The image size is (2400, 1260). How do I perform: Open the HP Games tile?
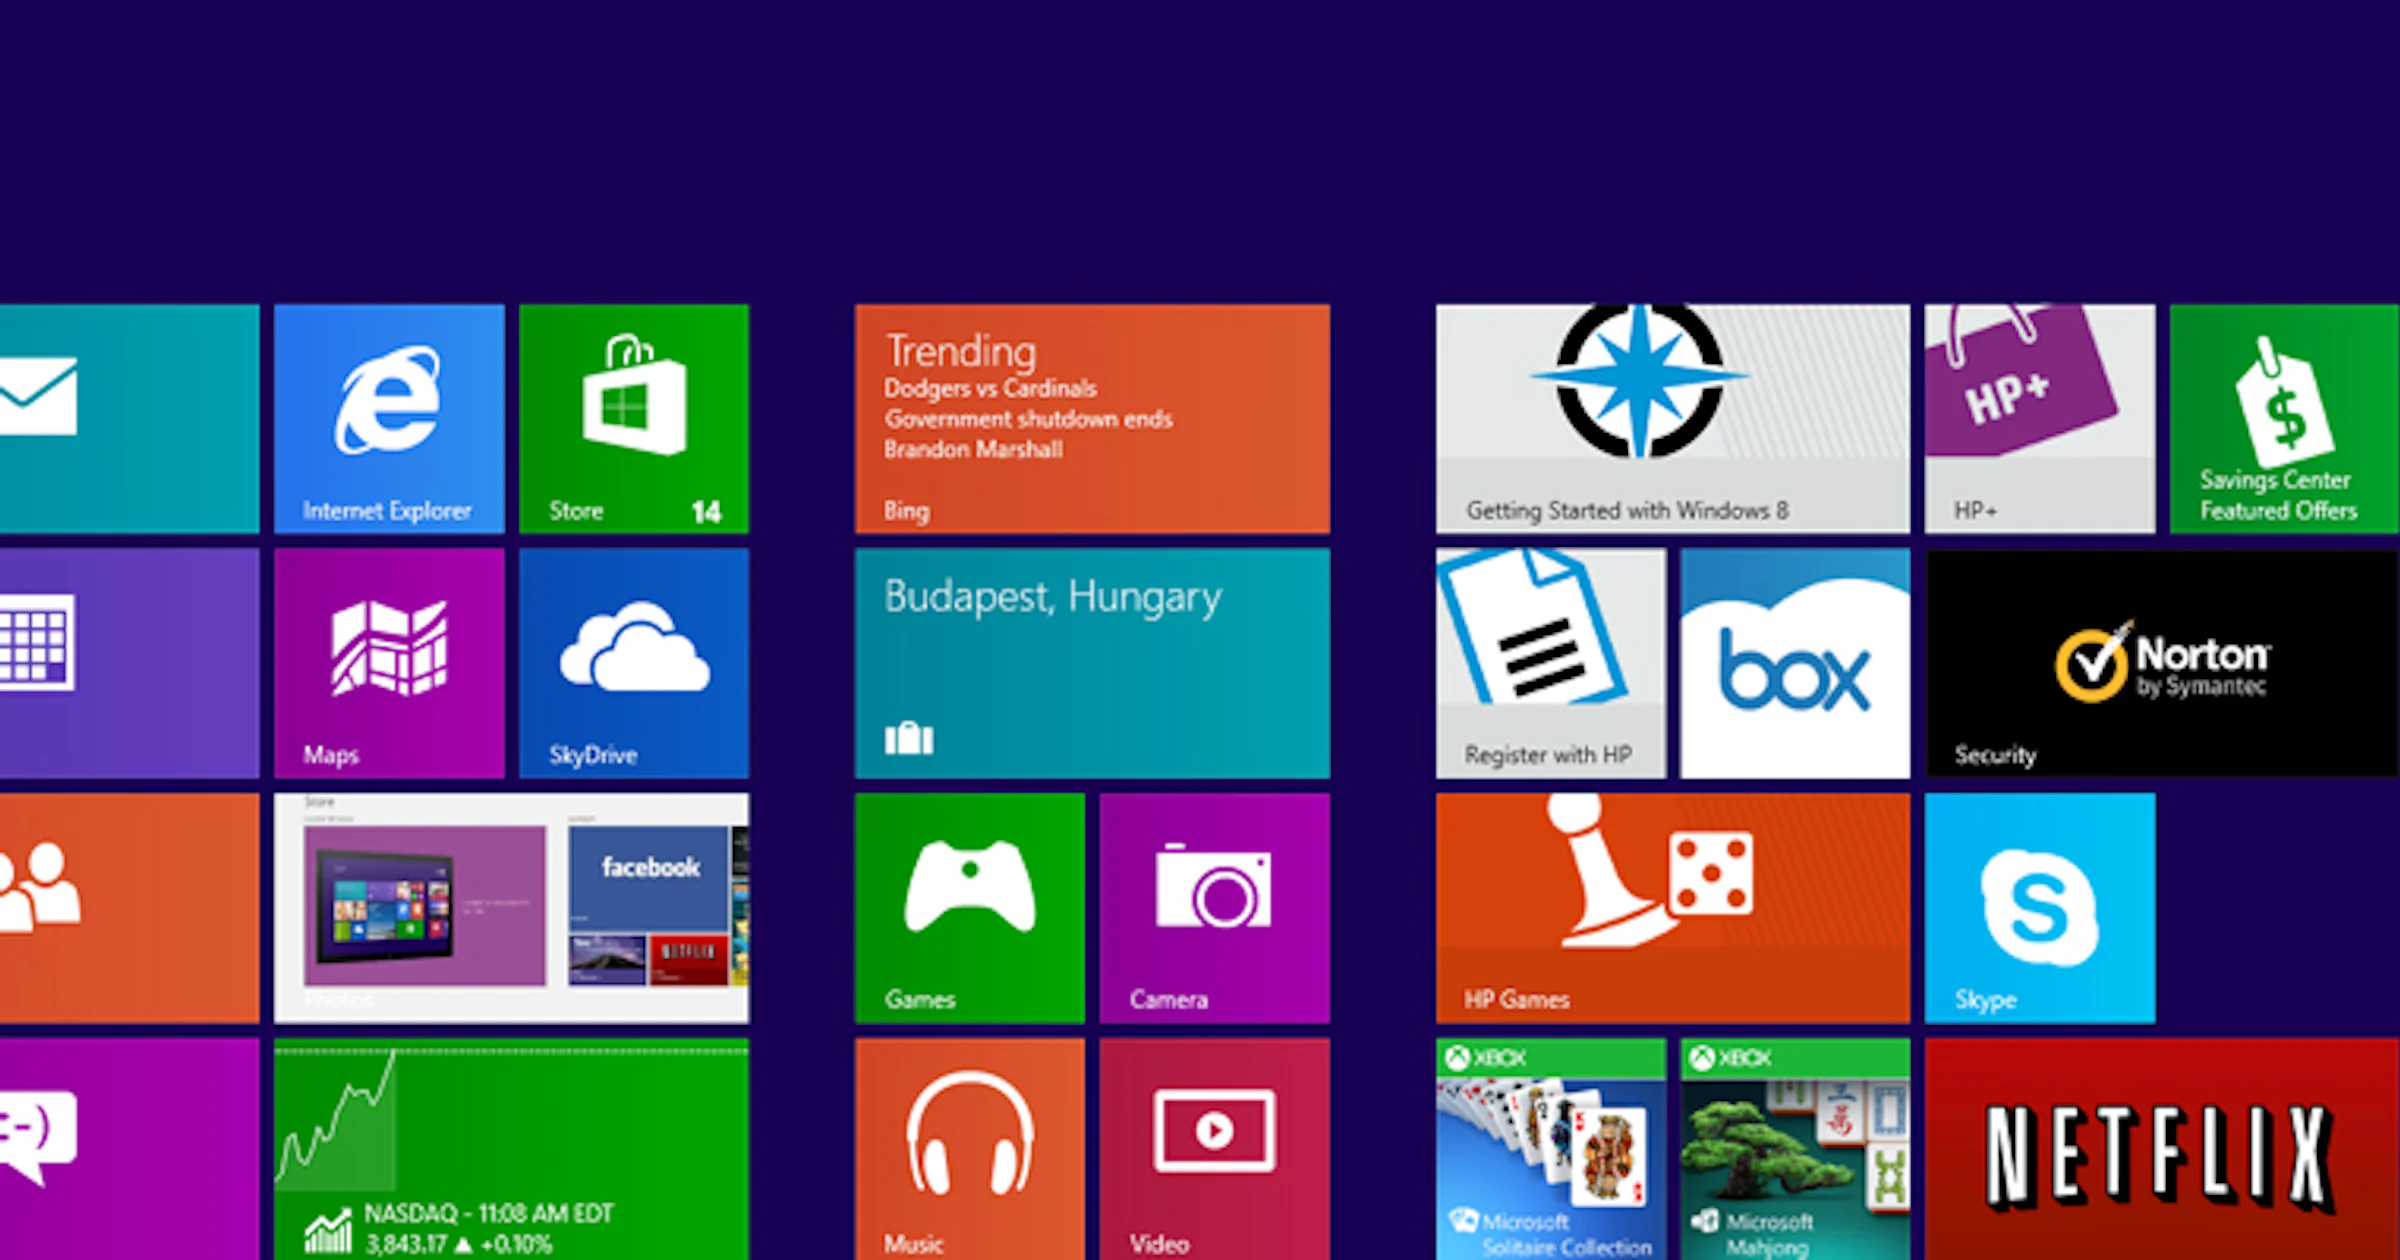1673,908
